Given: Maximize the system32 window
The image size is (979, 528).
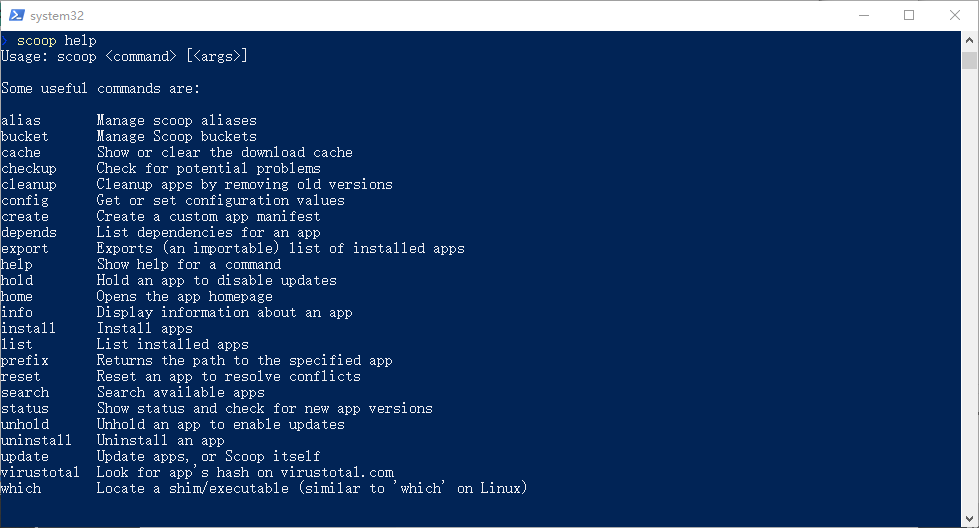Looking at the screenshot, I should [x=909, y=15].
